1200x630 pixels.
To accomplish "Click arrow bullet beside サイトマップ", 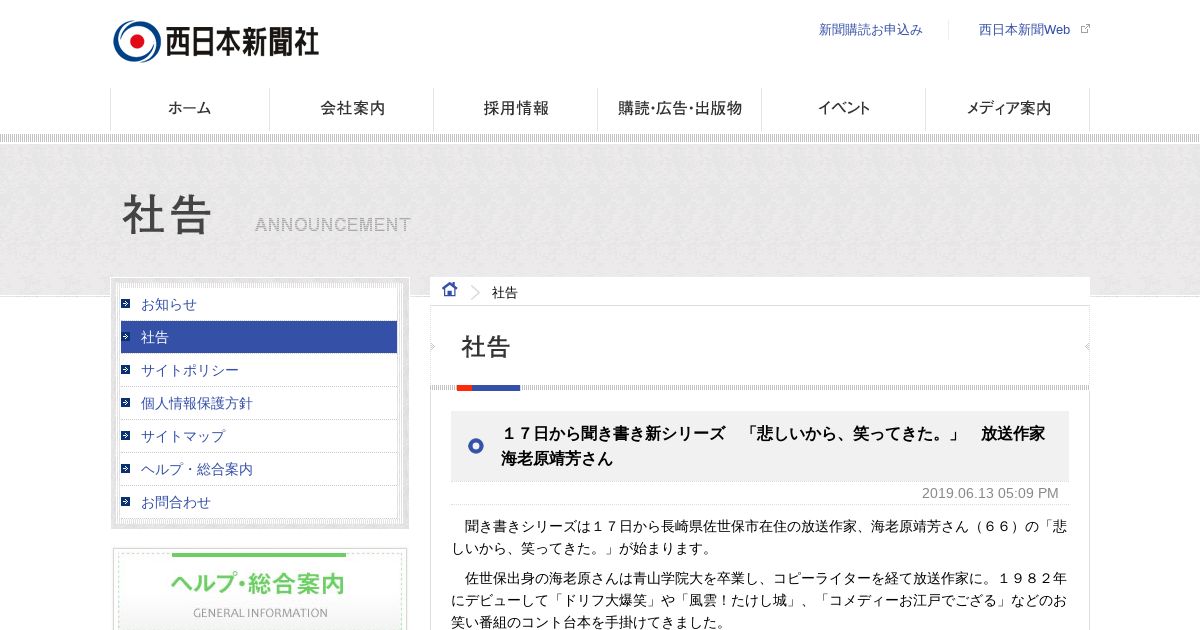I will (126, 436).
